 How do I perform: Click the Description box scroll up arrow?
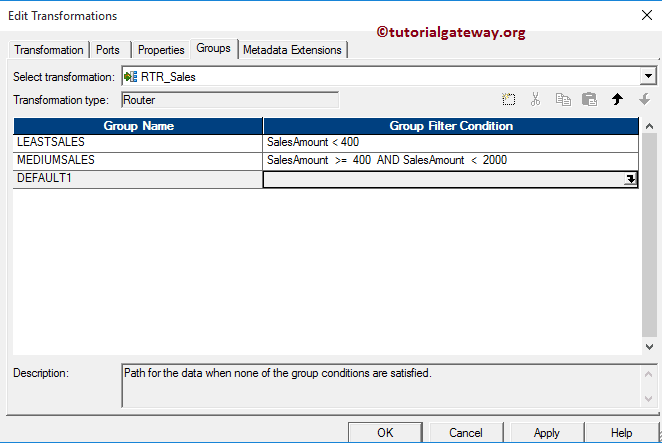tap(649, 374)
